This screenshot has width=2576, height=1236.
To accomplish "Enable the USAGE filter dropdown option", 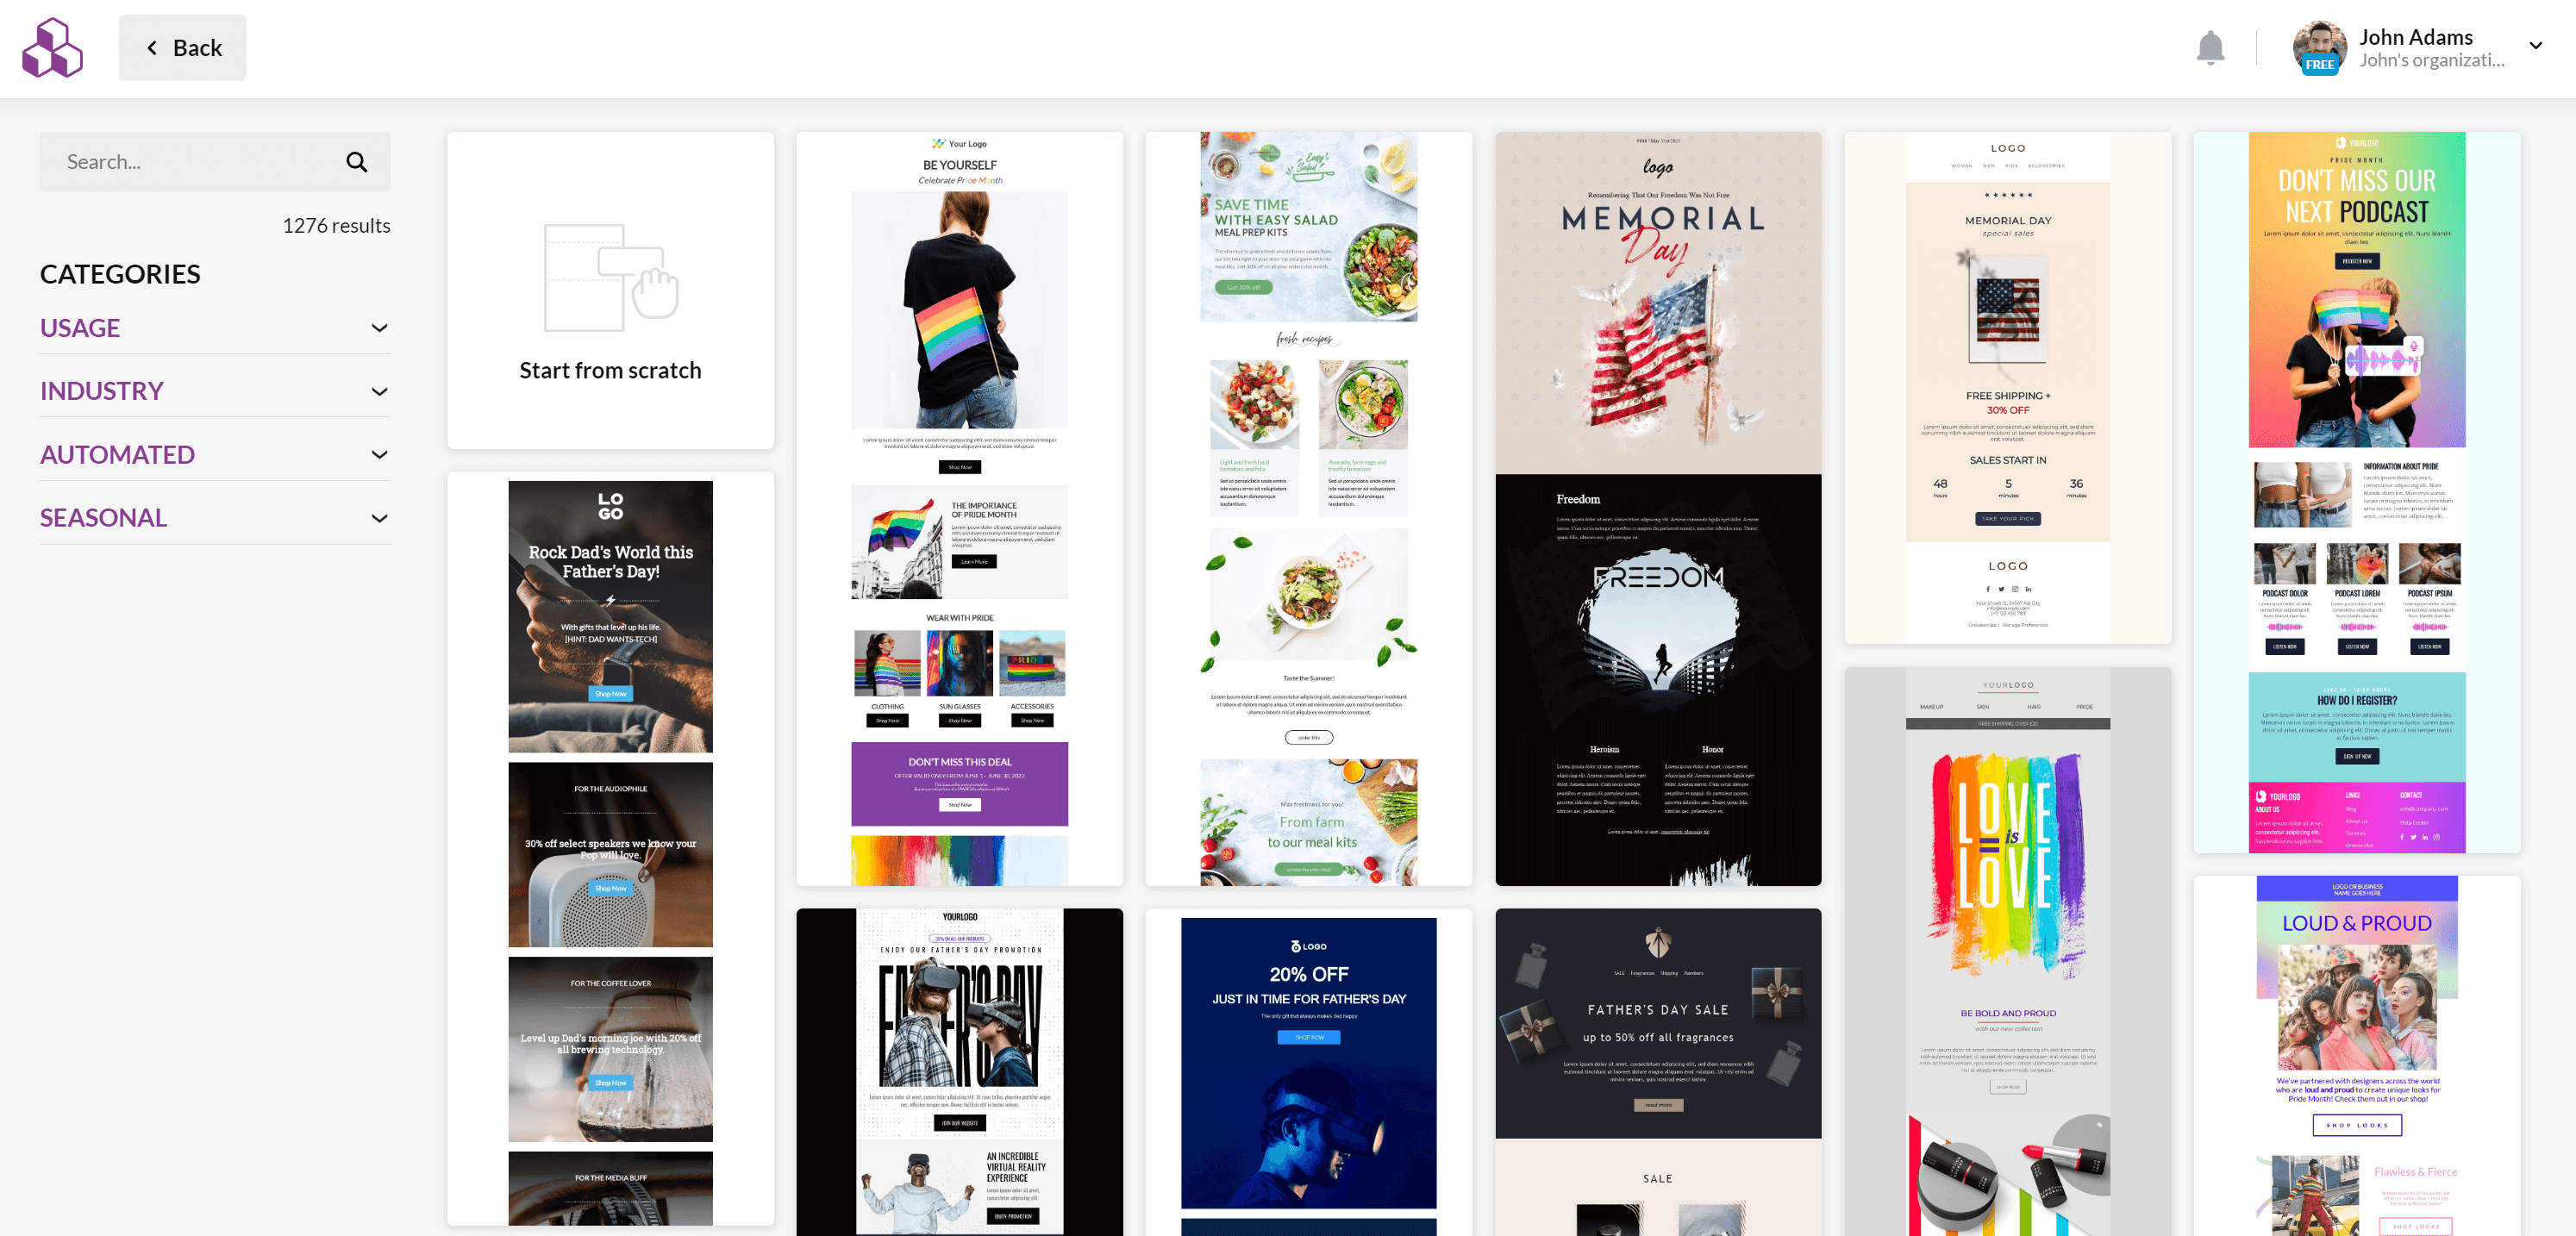I will point(216,327).
